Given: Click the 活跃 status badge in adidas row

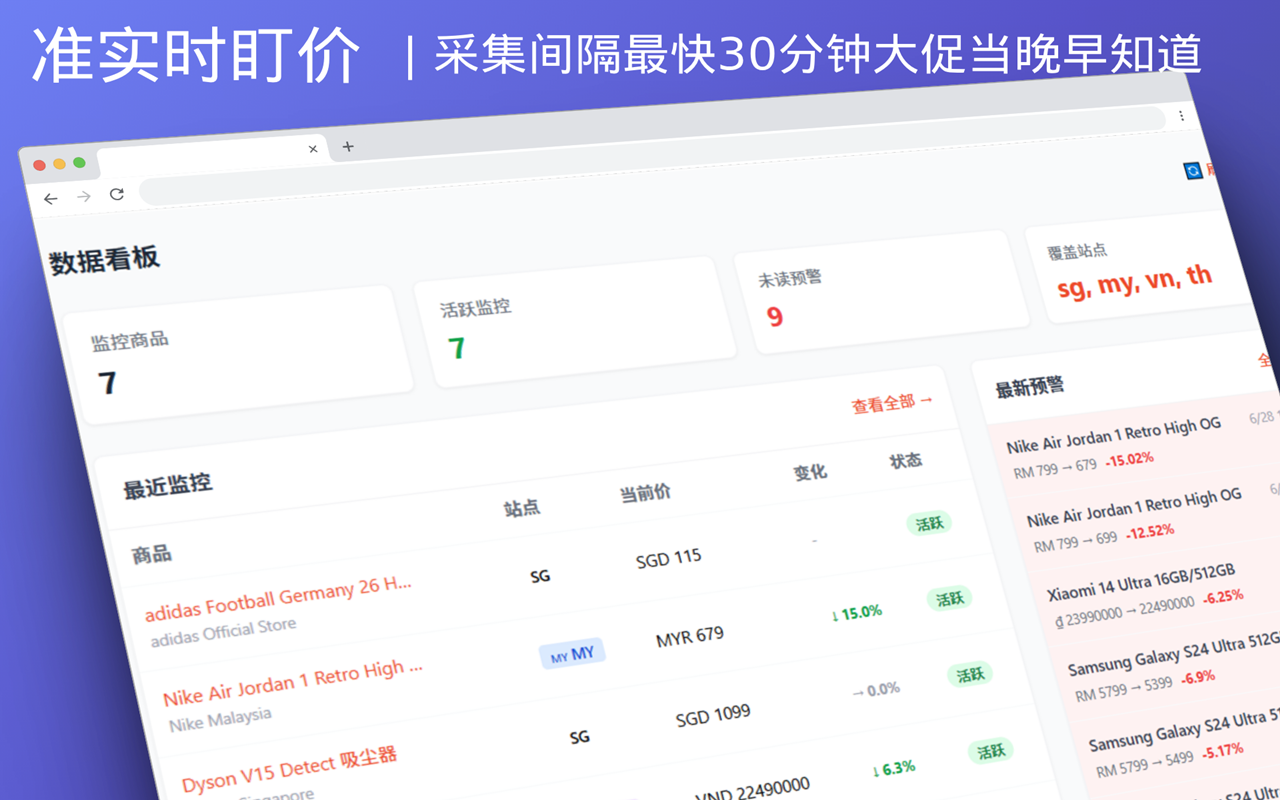Looking at the screenshot, I should pyautogui.click(x=930, y=523).
